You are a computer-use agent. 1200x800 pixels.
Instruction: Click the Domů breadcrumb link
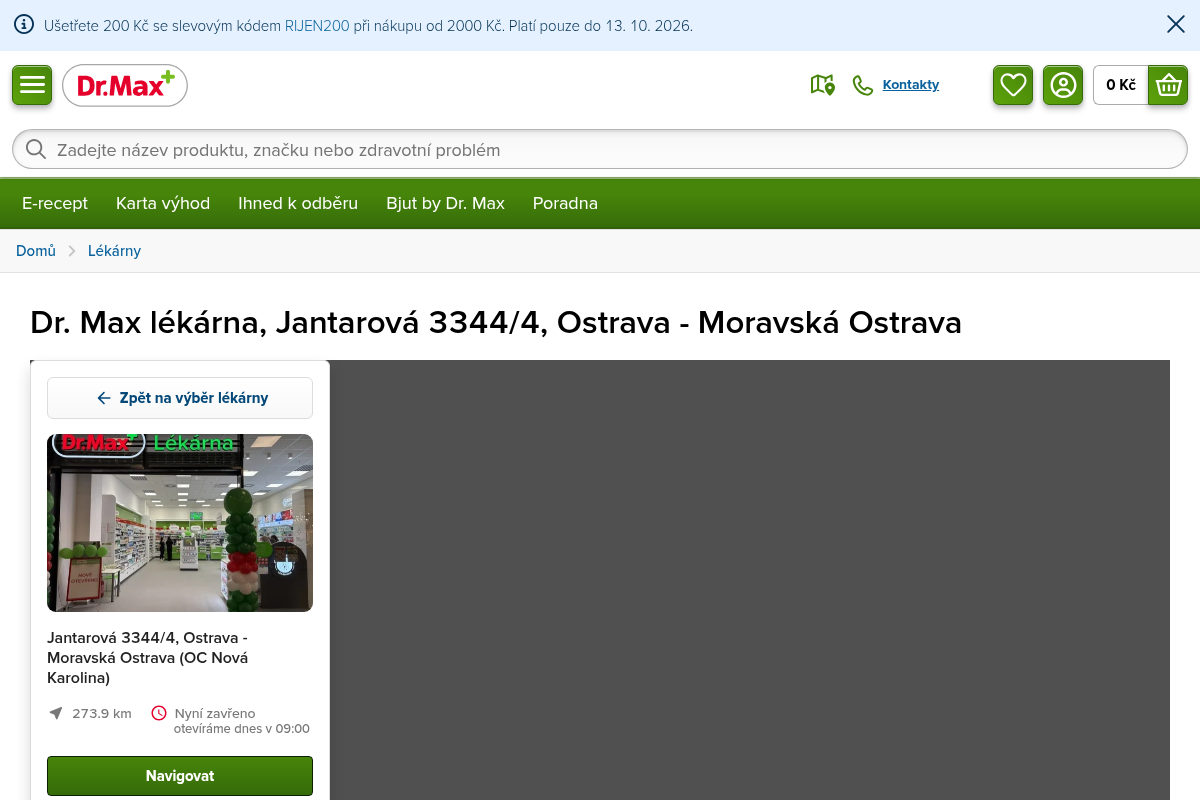[x=36, y=251]
